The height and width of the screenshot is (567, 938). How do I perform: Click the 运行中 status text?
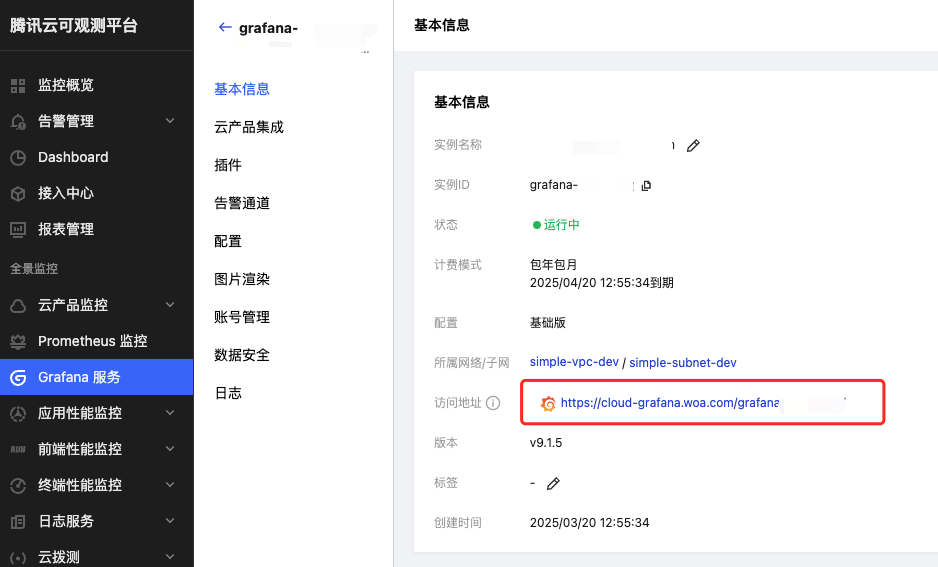(561, 225)
